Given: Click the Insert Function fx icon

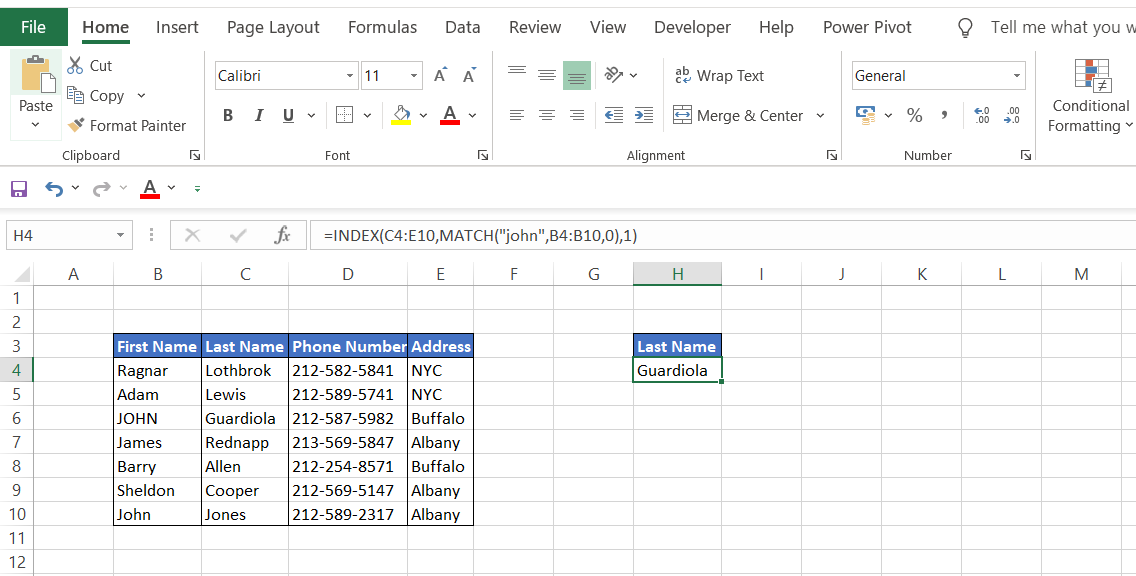Looking at the screenshot, I should (282, 236).
